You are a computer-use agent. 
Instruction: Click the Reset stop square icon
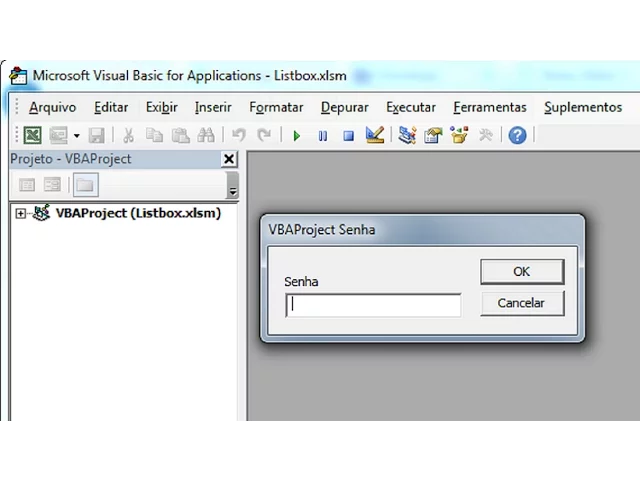[x=348, y=136]
